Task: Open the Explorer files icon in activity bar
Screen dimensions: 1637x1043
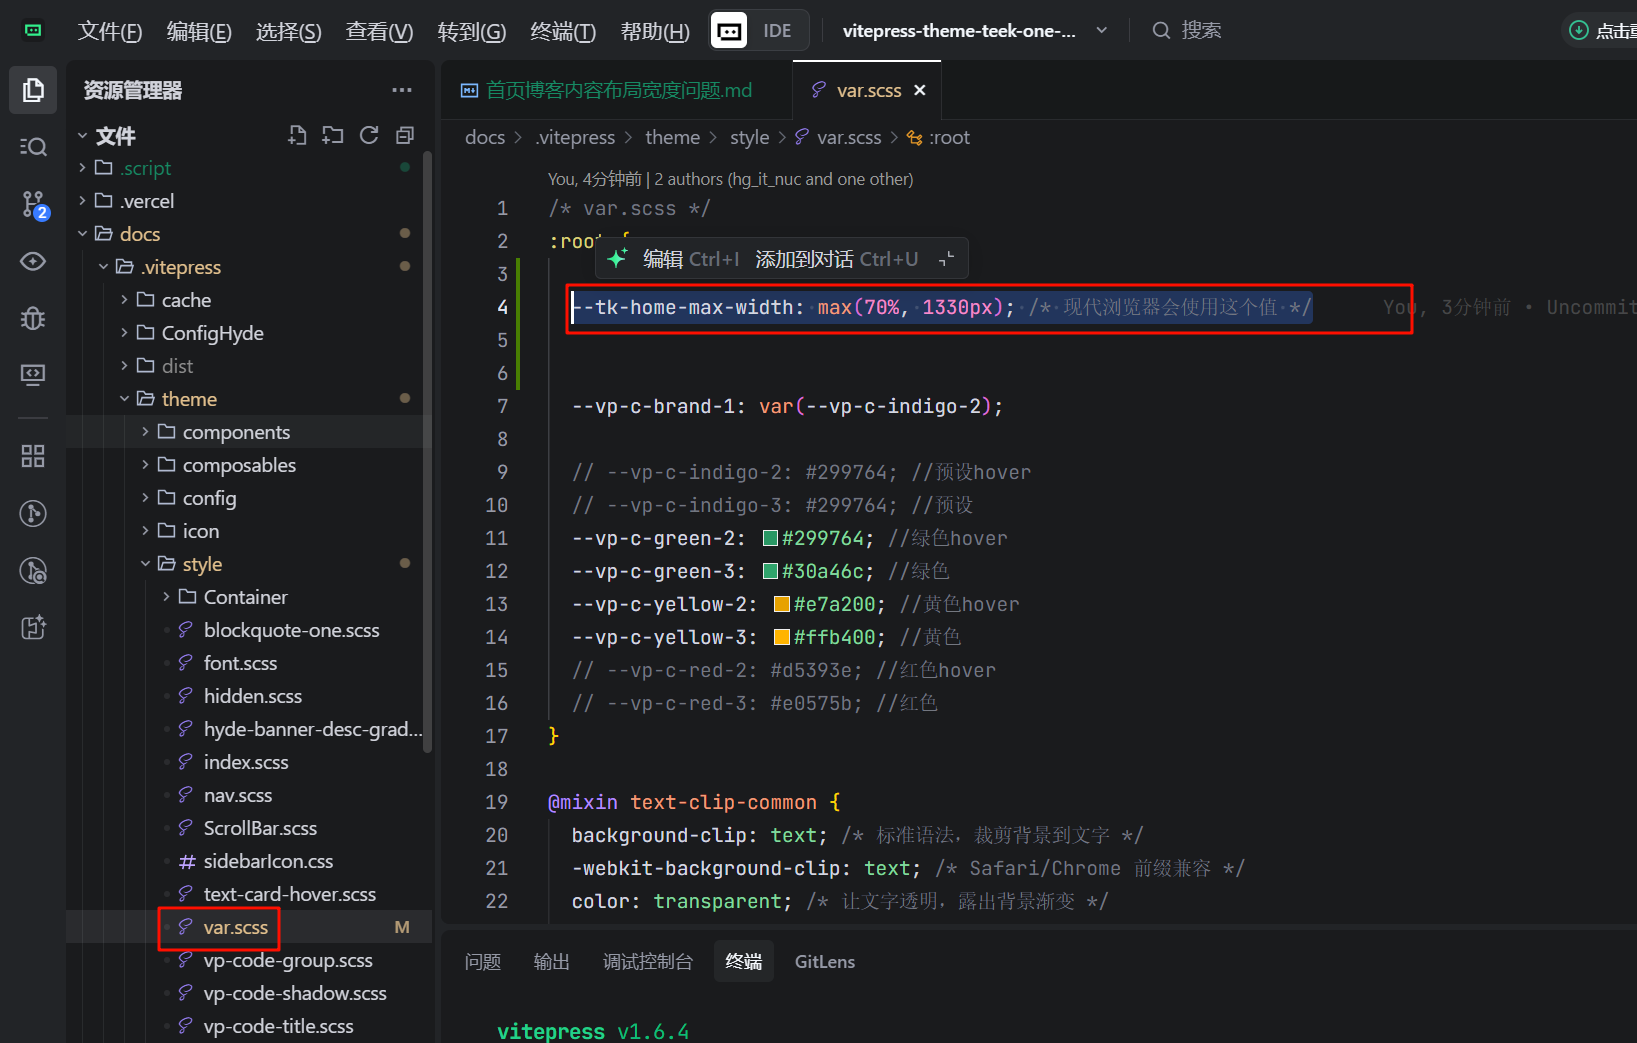Action: point(33,90)
